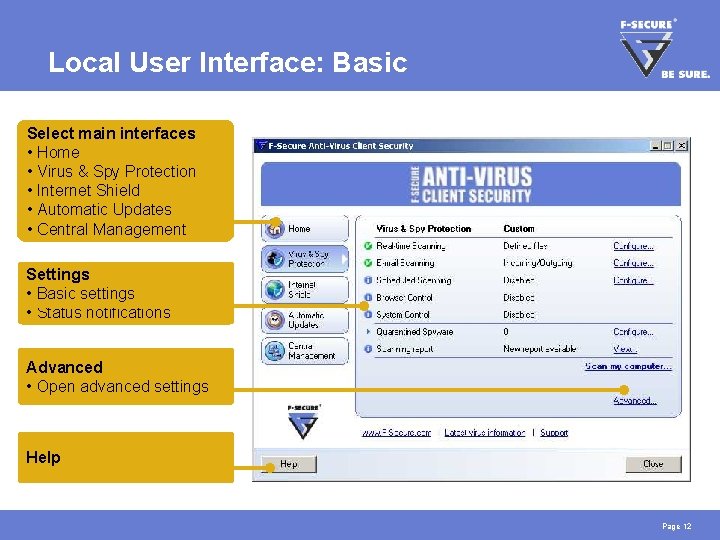This screenshot has height=540, width=720.
Task: Click the System Control info icon
Action: pyautogui.click(x=368, y=315)
